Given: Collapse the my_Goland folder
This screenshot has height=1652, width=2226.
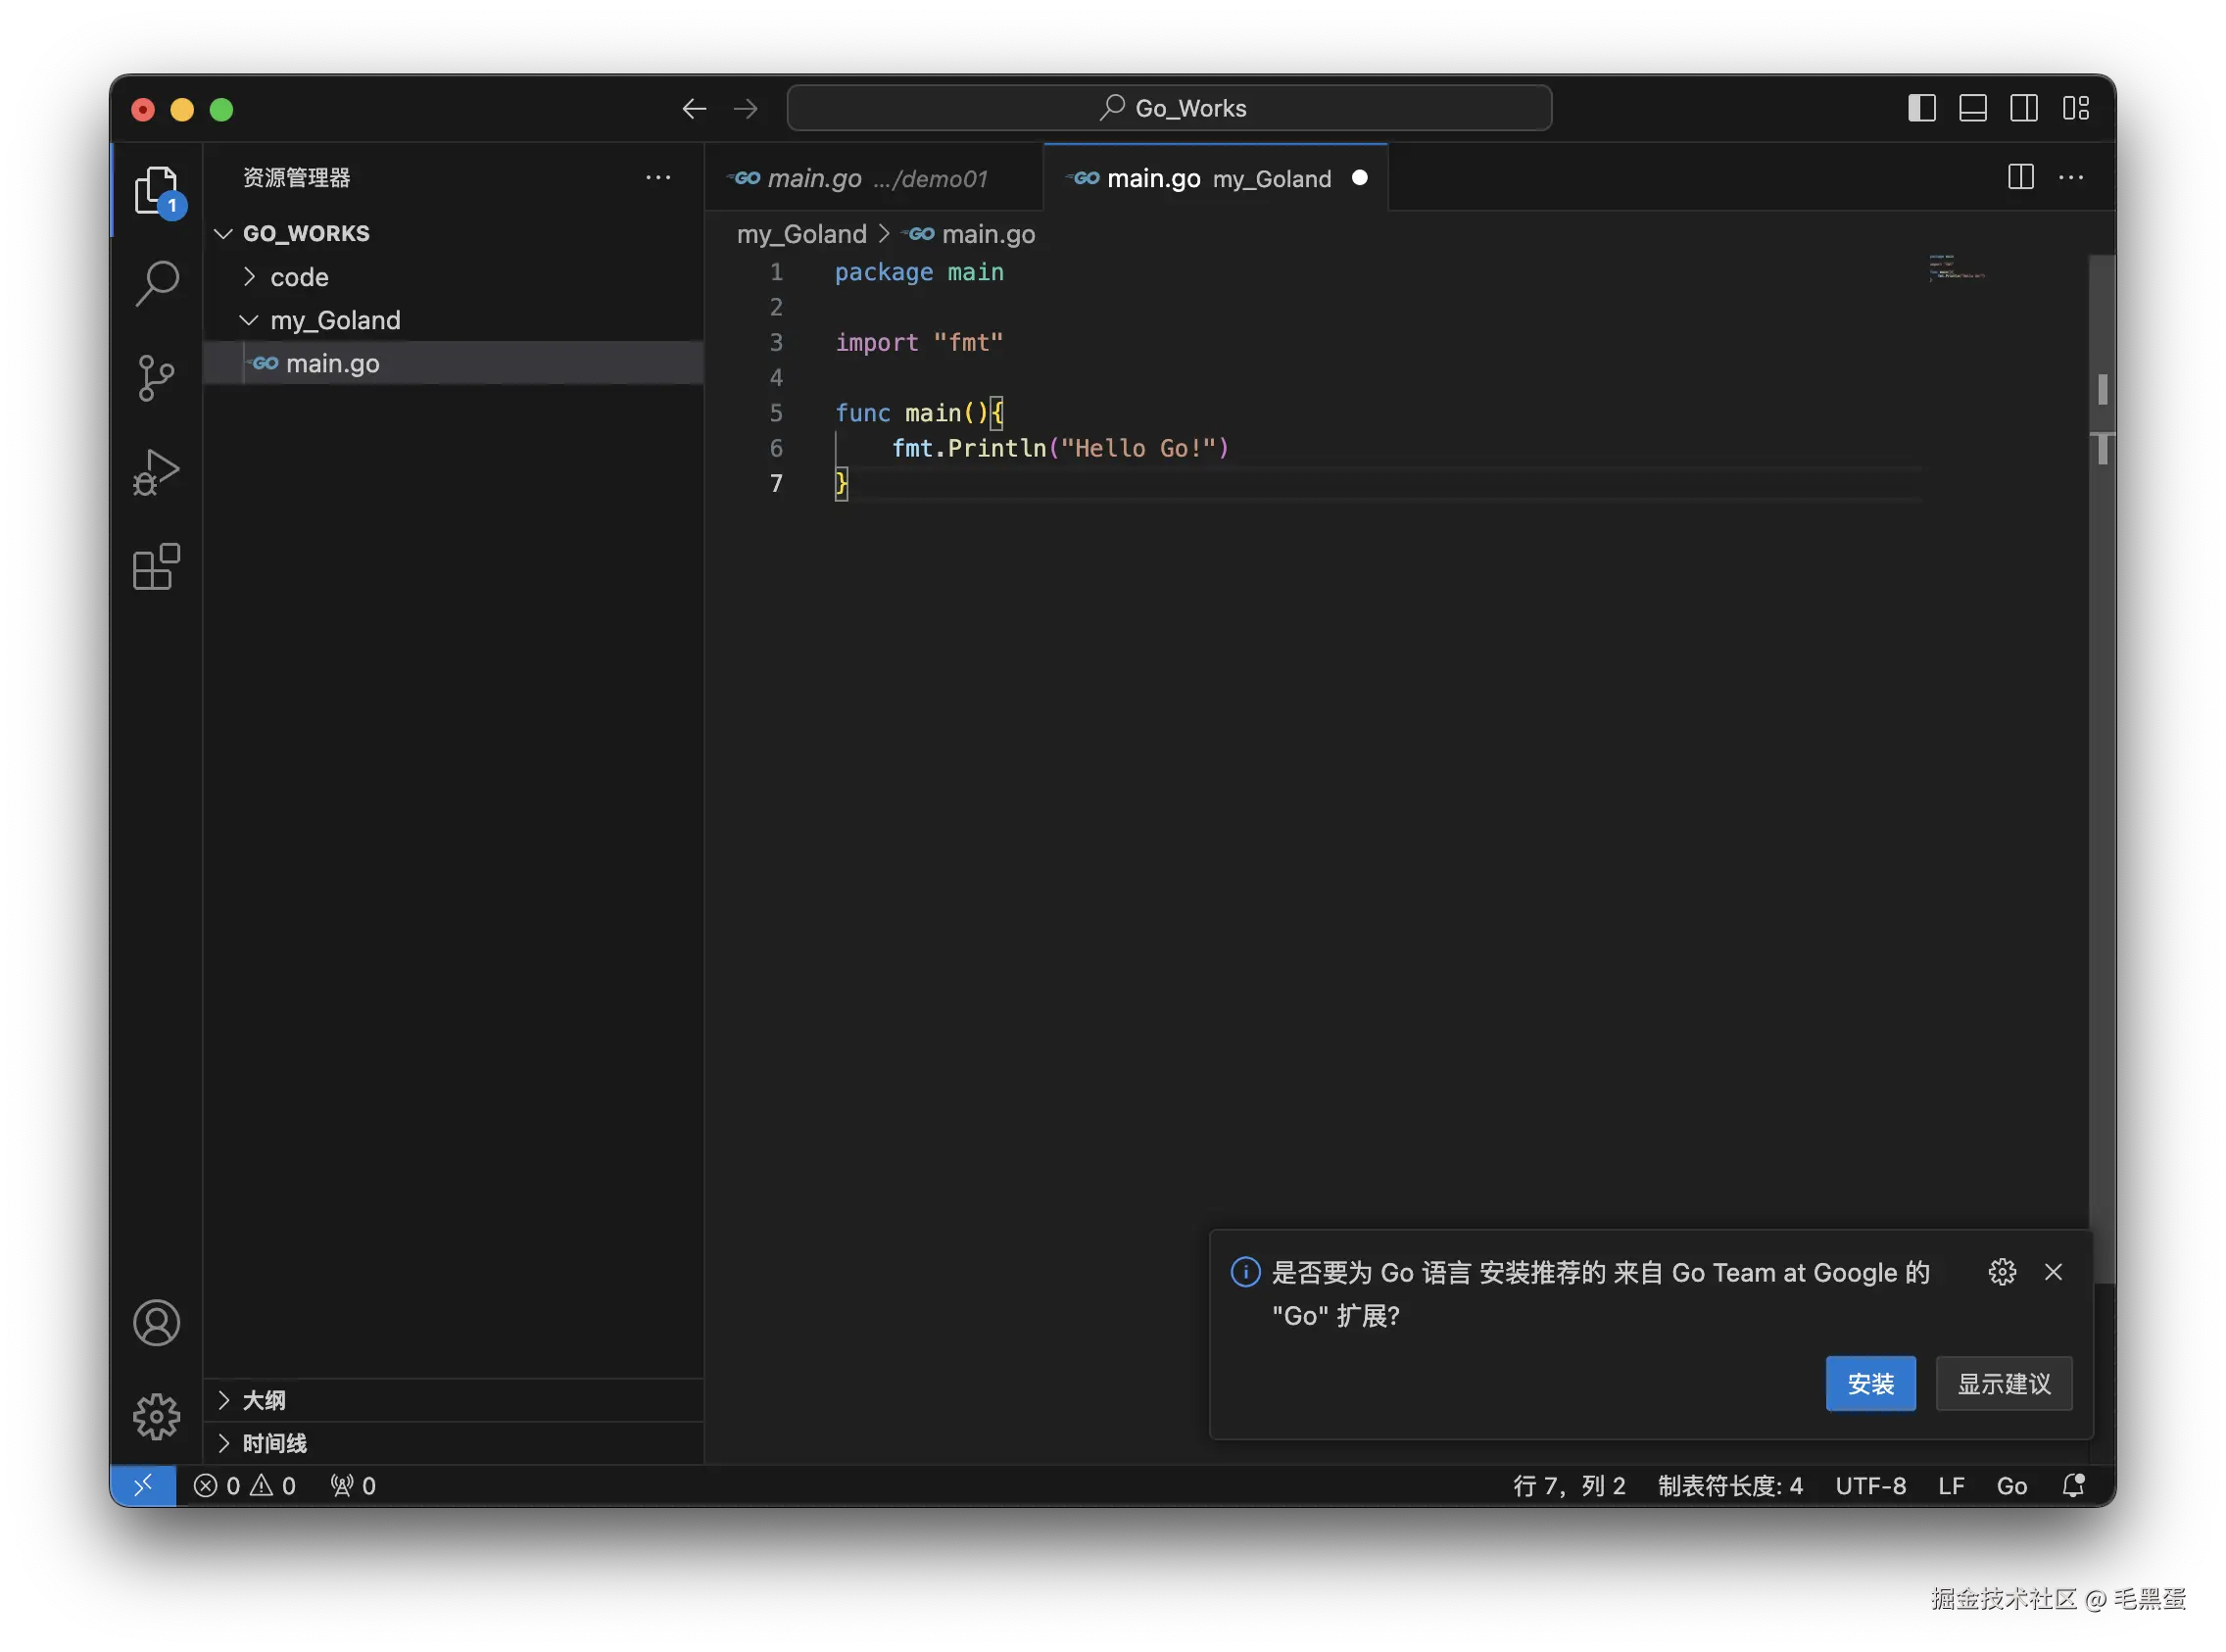Looking at the screenshot, I should click(x=334, y=320).
